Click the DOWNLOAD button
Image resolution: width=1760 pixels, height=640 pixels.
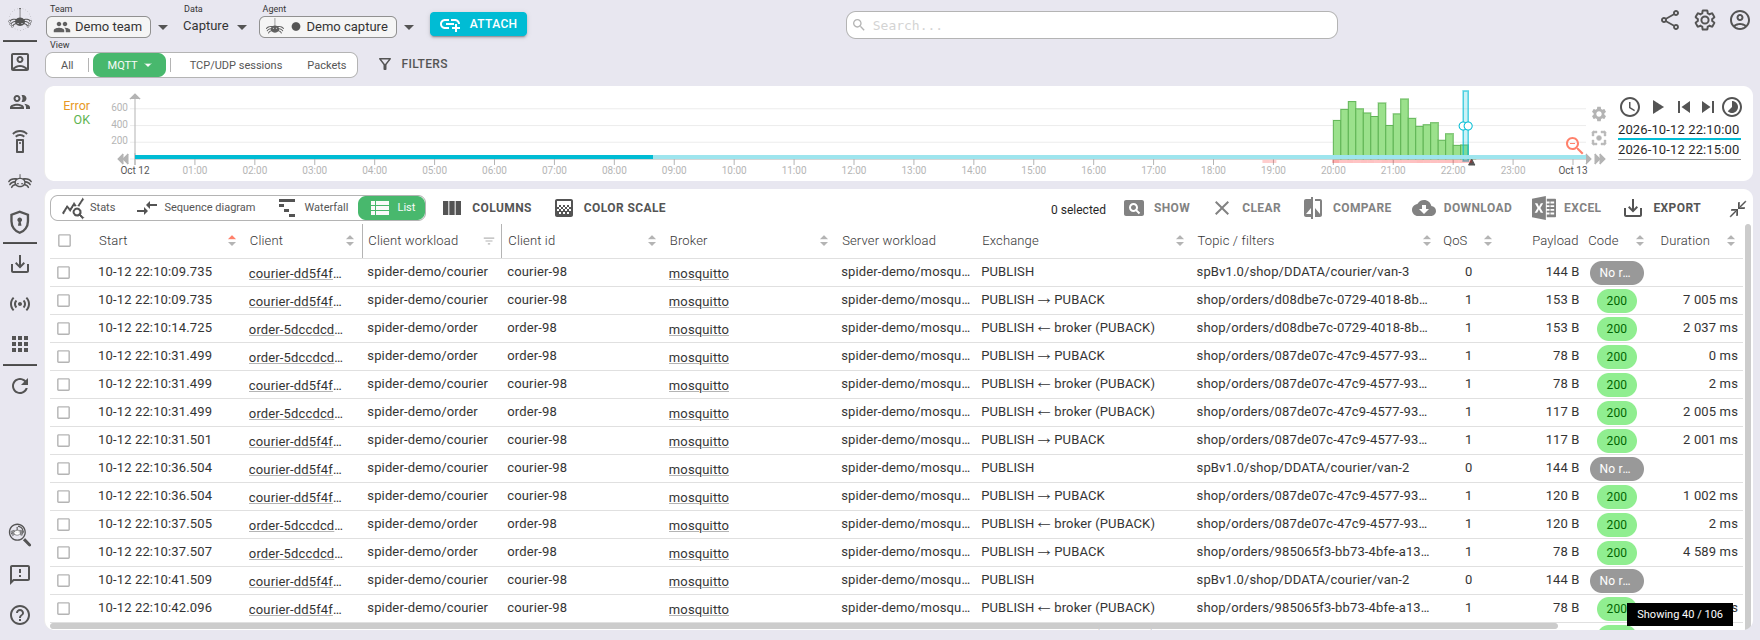tap(1462, 208)
